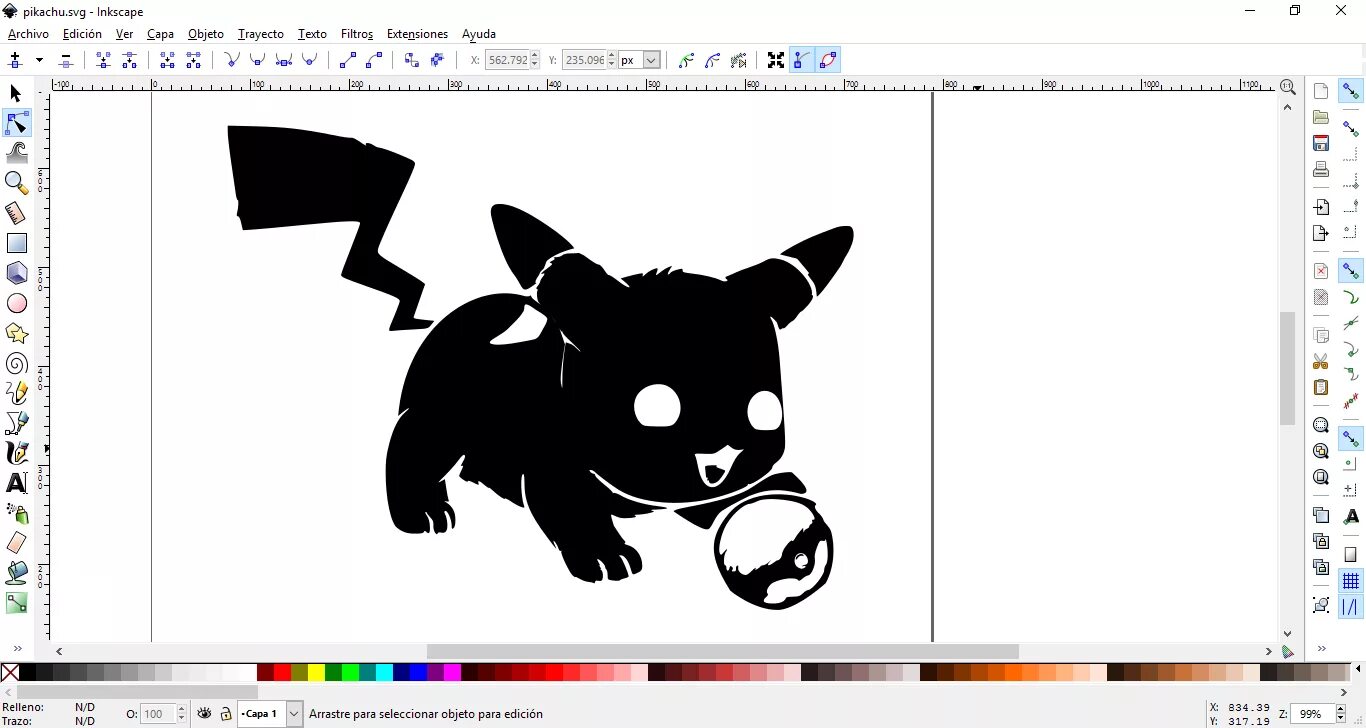
Task: Open the Filtros menu
Action: point(356,34)
